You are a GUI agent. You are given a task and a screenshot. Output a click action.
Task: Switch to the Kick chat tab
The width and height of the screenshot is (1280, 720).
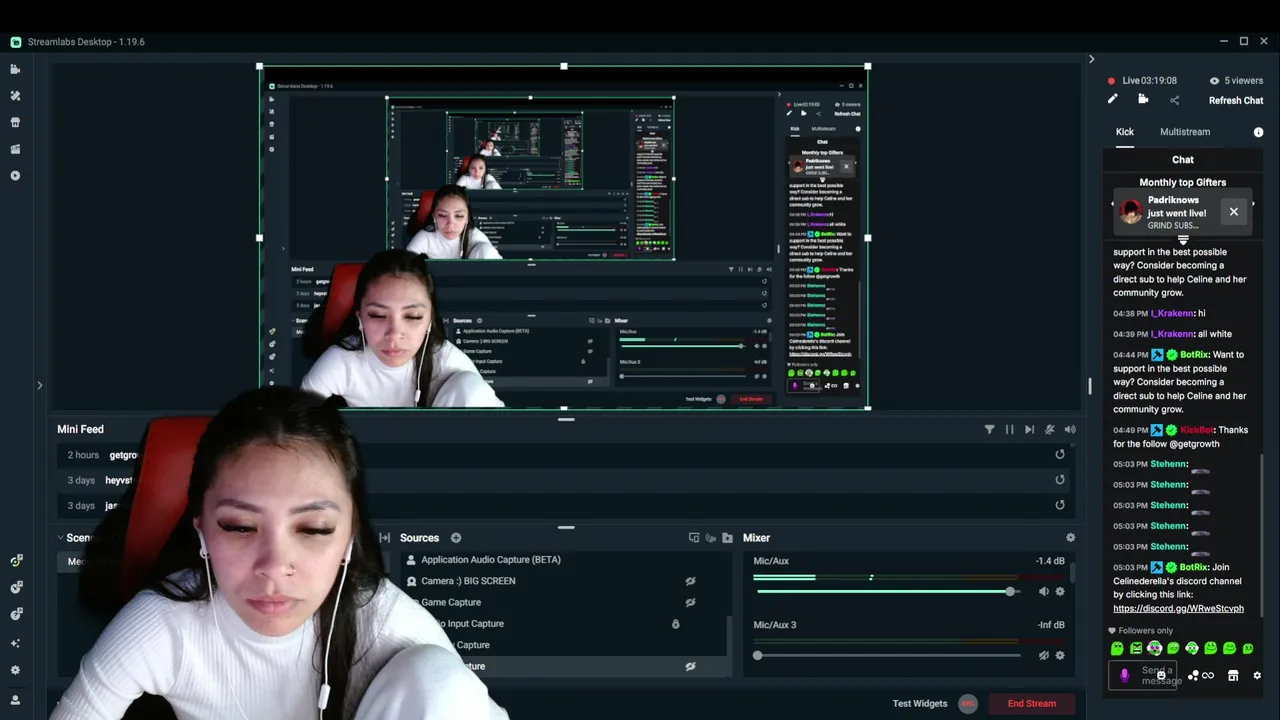coord(1125,132)
